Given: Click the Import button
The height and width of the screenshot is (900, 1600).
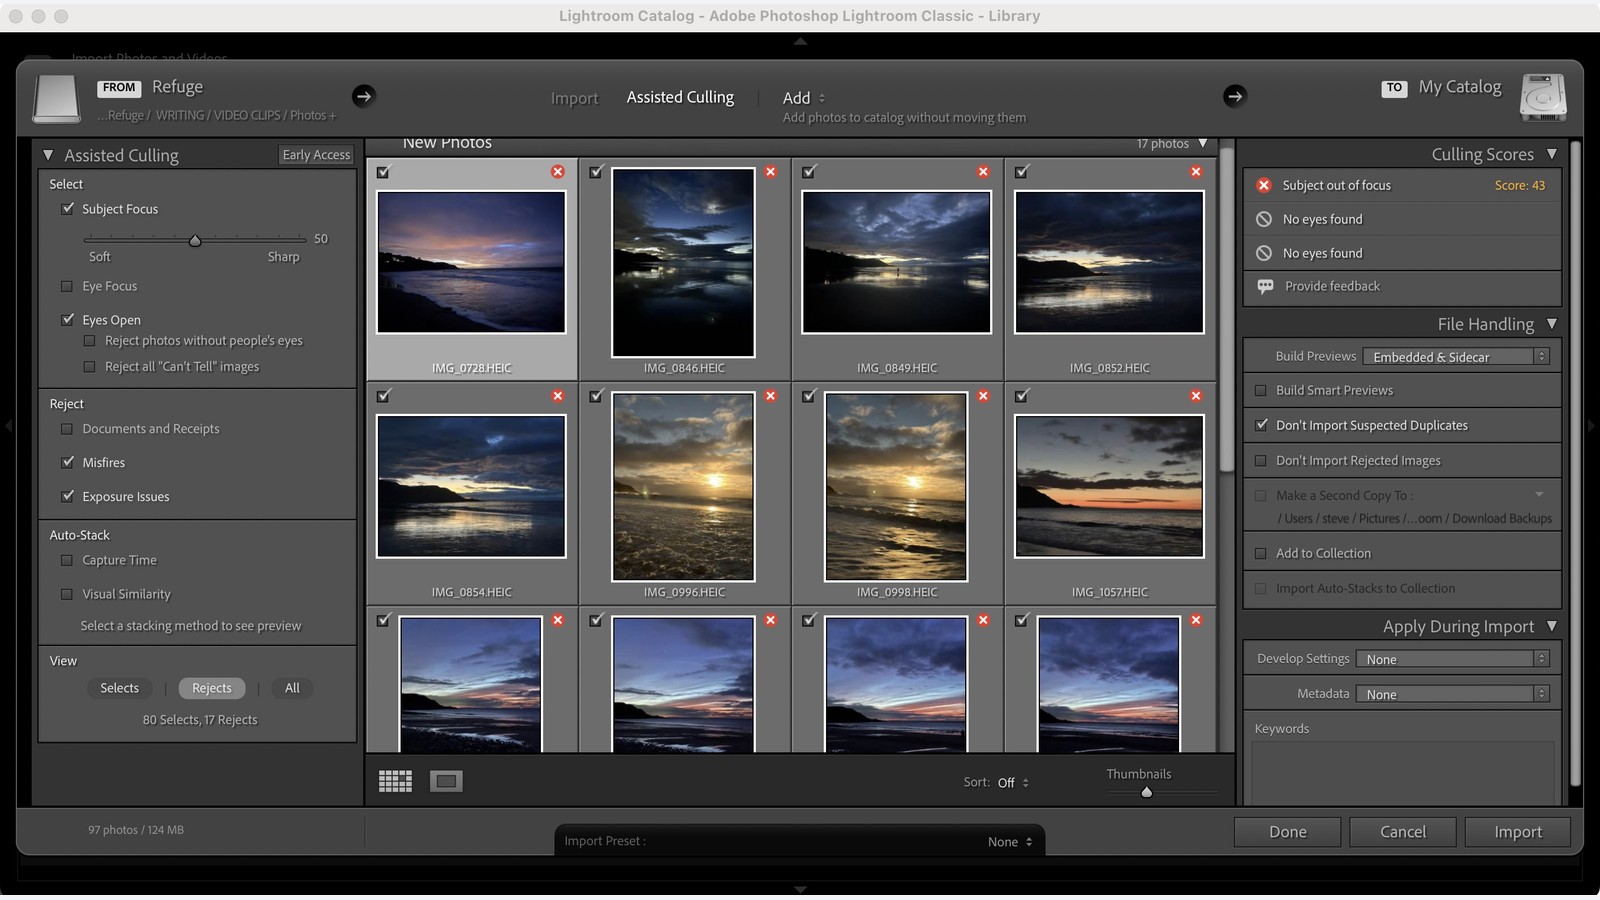Looking at the screenshot, I should point(1517,832).
